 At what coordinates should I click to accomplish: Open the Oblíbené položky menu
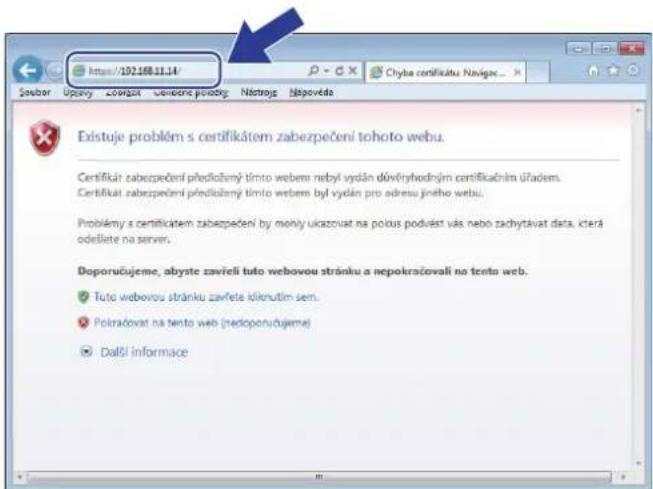pos(191,92)
